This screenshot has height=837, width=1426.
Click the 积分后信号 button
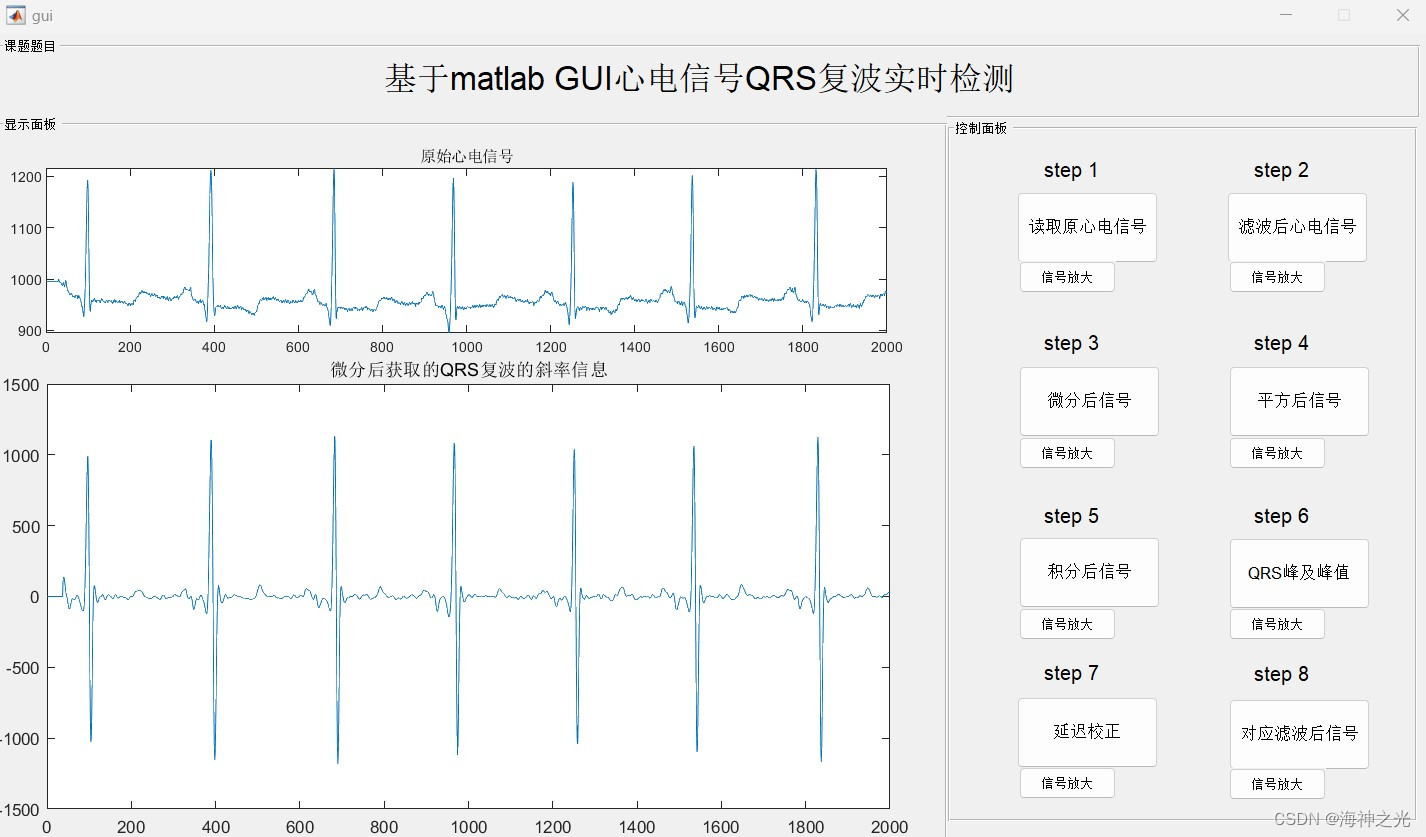pyautogui.click(x=1089, y=572)
